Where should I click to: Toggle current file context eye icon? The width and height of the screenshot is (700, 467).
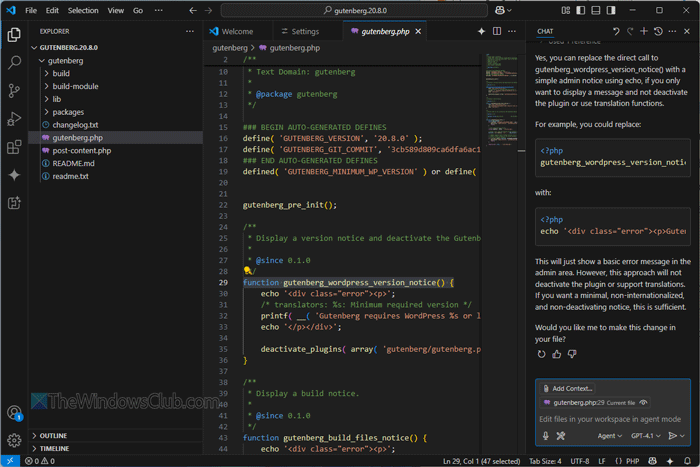pos(643,403)
